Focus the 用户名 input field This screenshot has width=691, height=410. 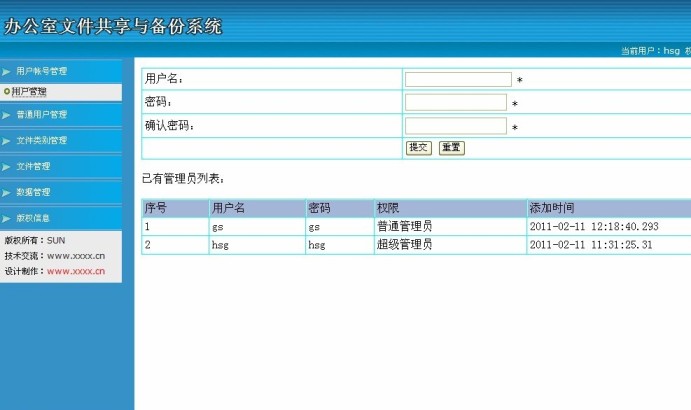click(458, 79)
